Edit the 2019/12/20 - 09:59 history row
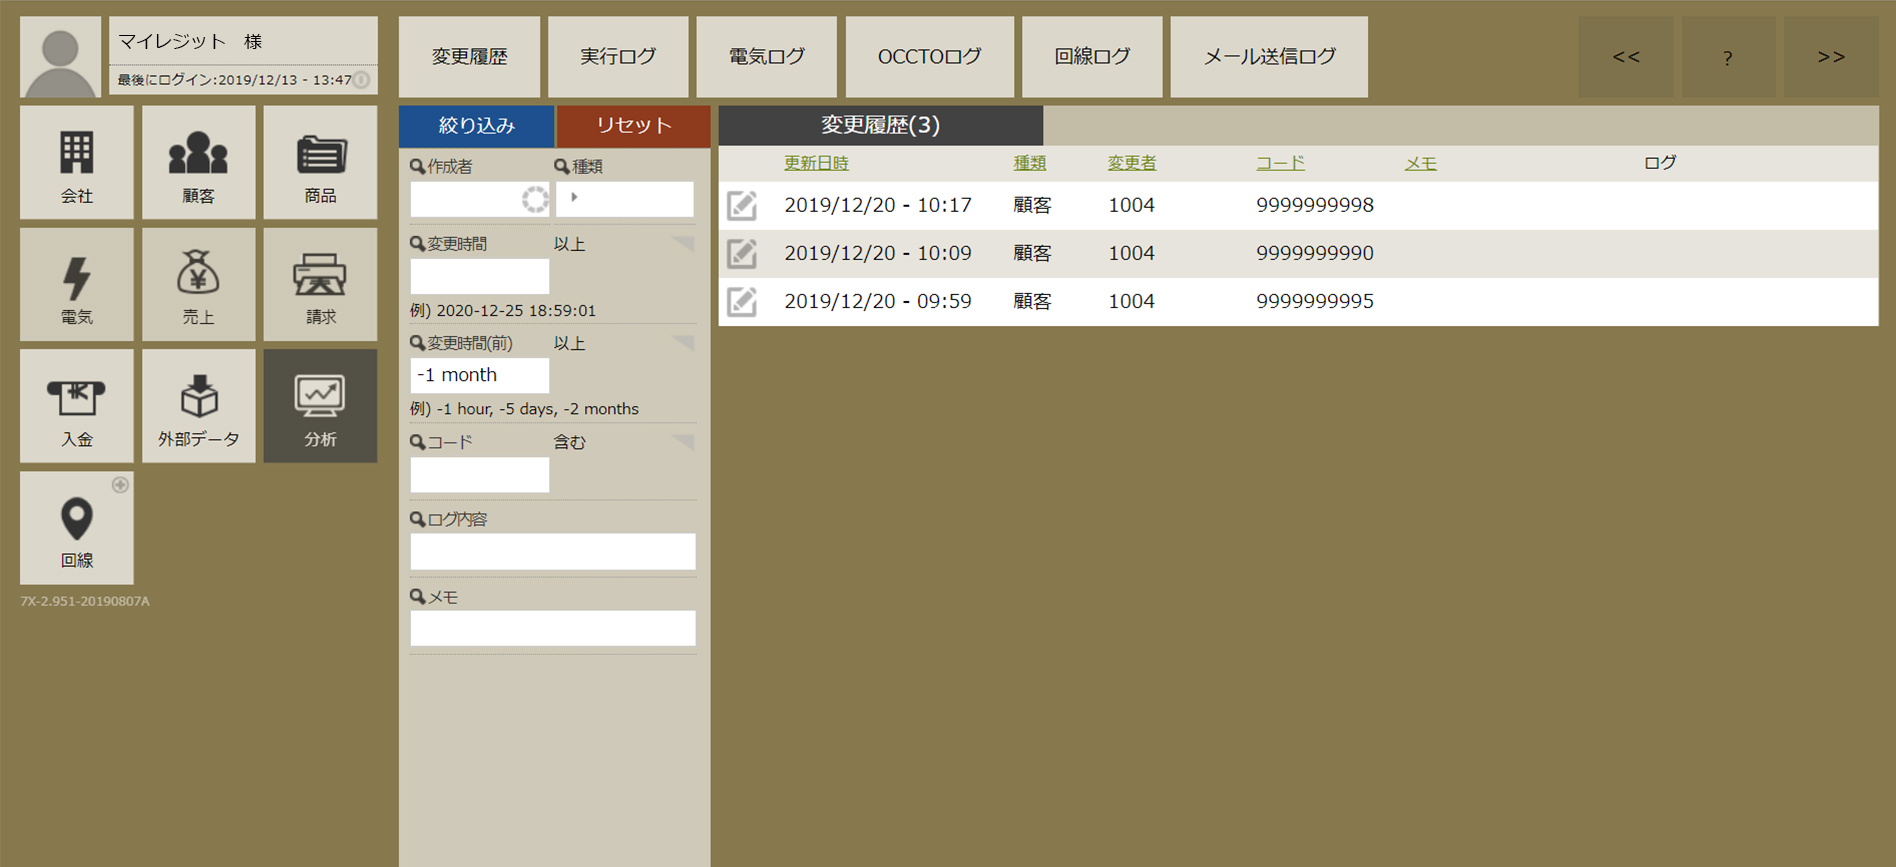Viewport: 1896px width, 867px height. click(742, 301)
